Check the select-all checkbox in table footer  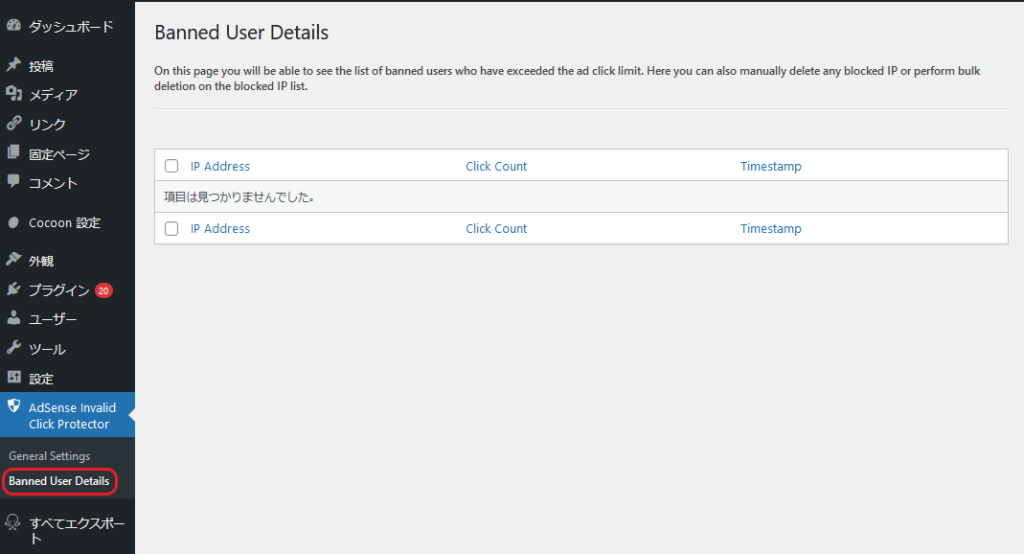point(171,228)
